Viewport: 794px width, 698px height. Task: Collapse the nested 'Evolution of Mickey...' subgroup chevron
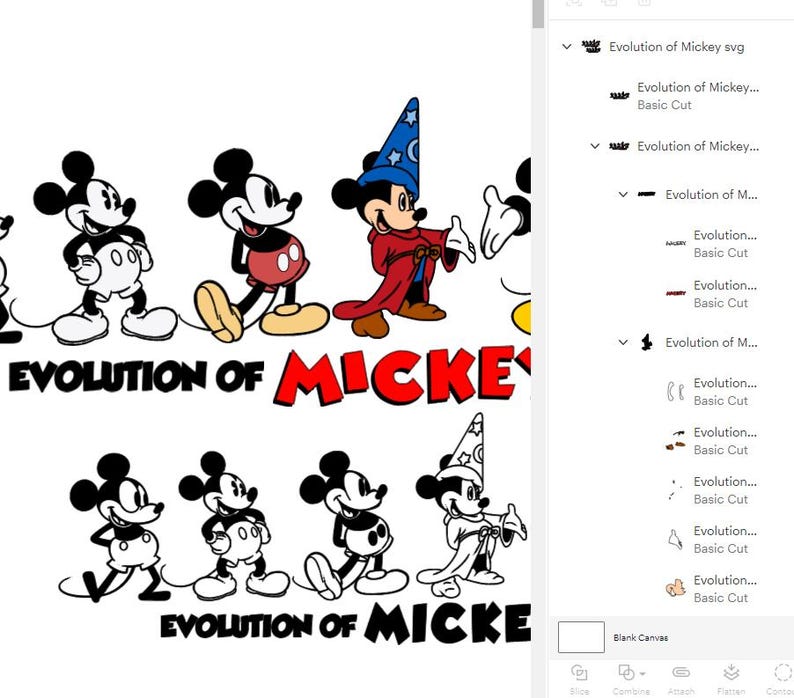(595, 146)
